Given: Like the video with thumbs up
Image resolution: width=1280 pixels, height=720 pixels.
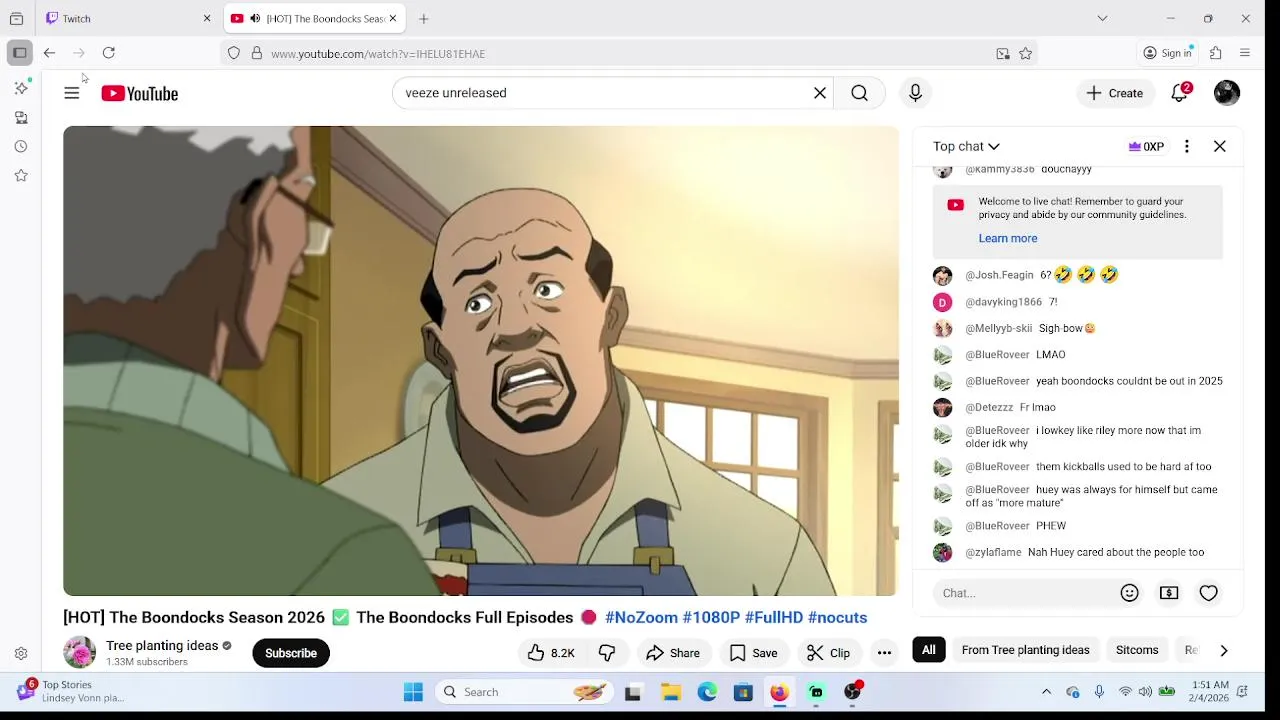Looking at the screenshot, I should click(x=552, y=653).
